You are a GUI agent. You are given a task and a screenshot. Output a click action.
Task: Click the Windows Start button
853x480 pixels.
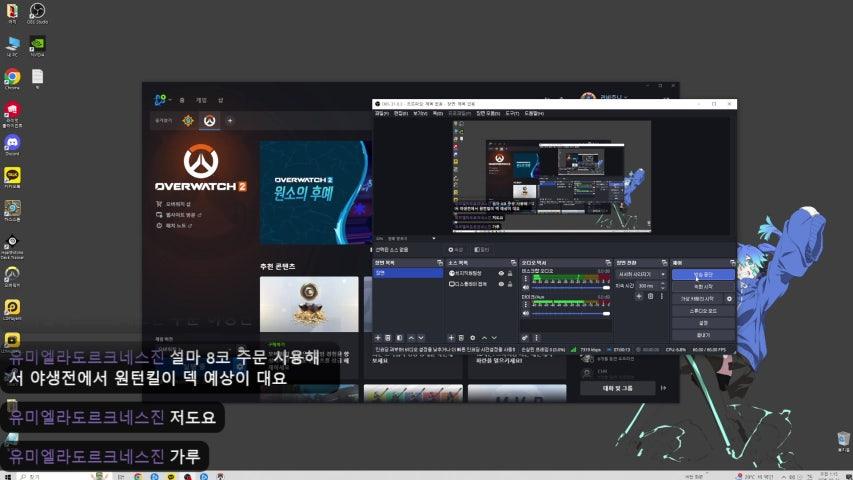coord(7,476)
